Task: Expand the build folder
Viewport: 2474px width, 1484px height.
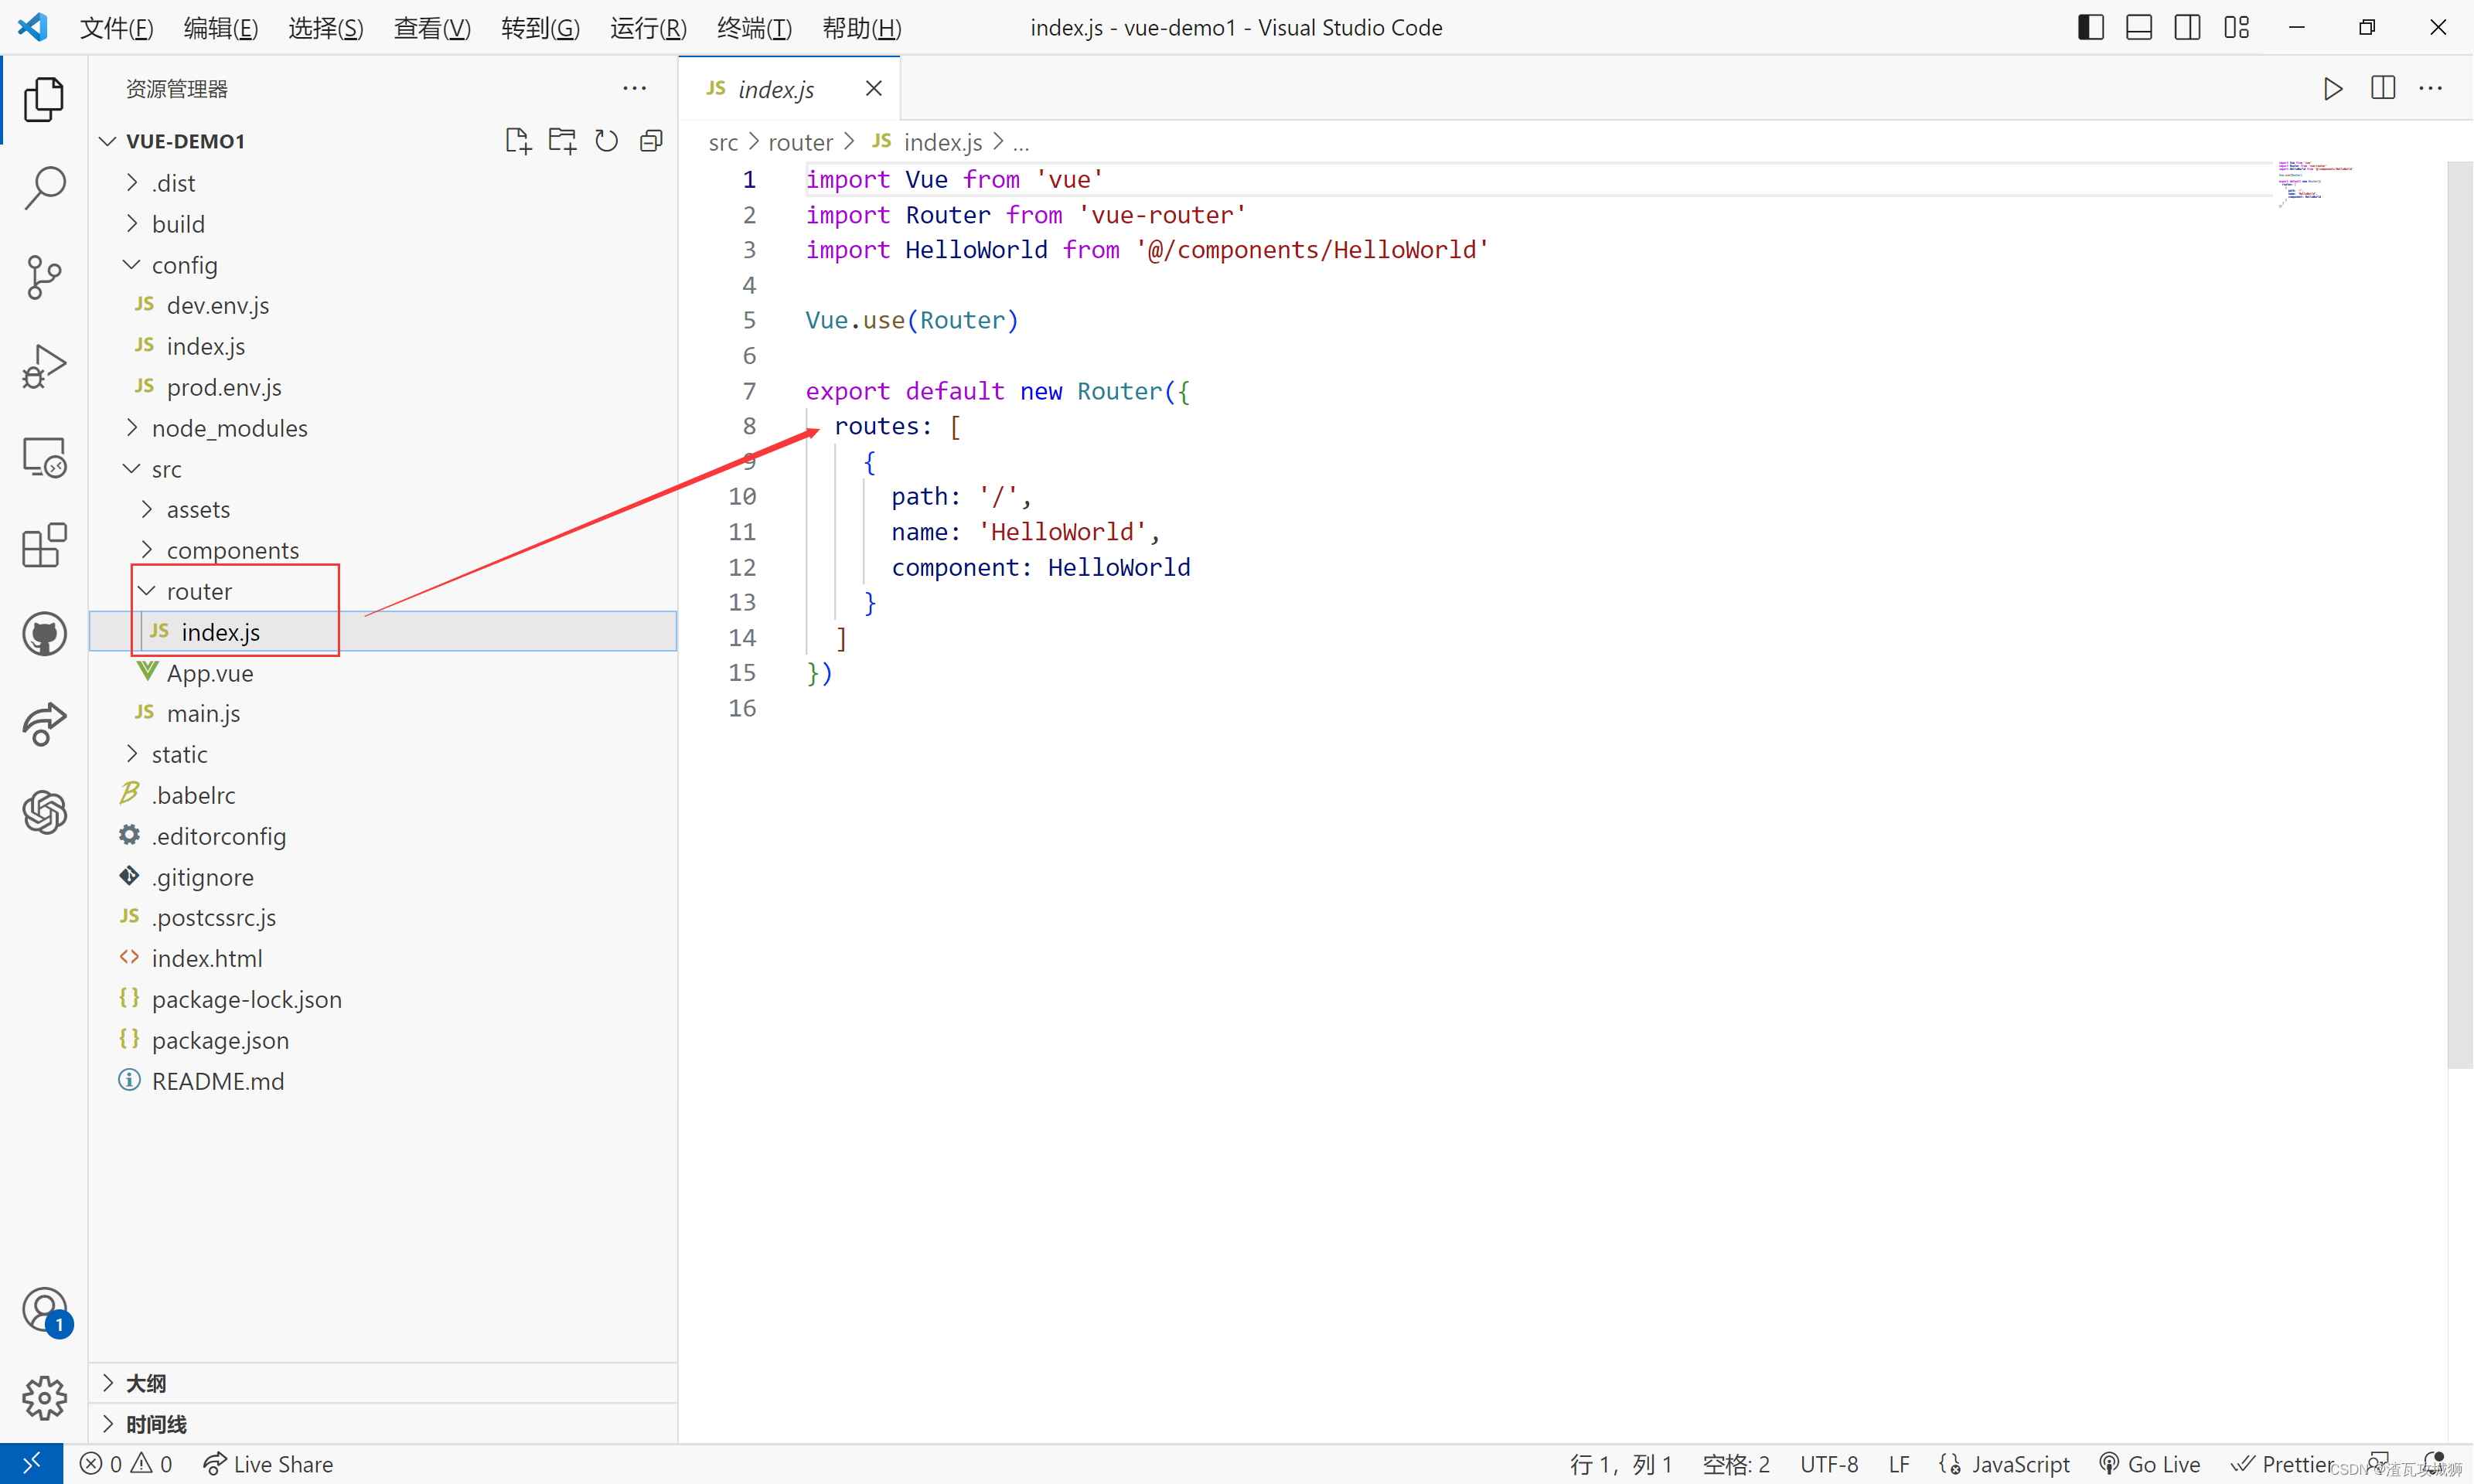Action: pos(383,224)
